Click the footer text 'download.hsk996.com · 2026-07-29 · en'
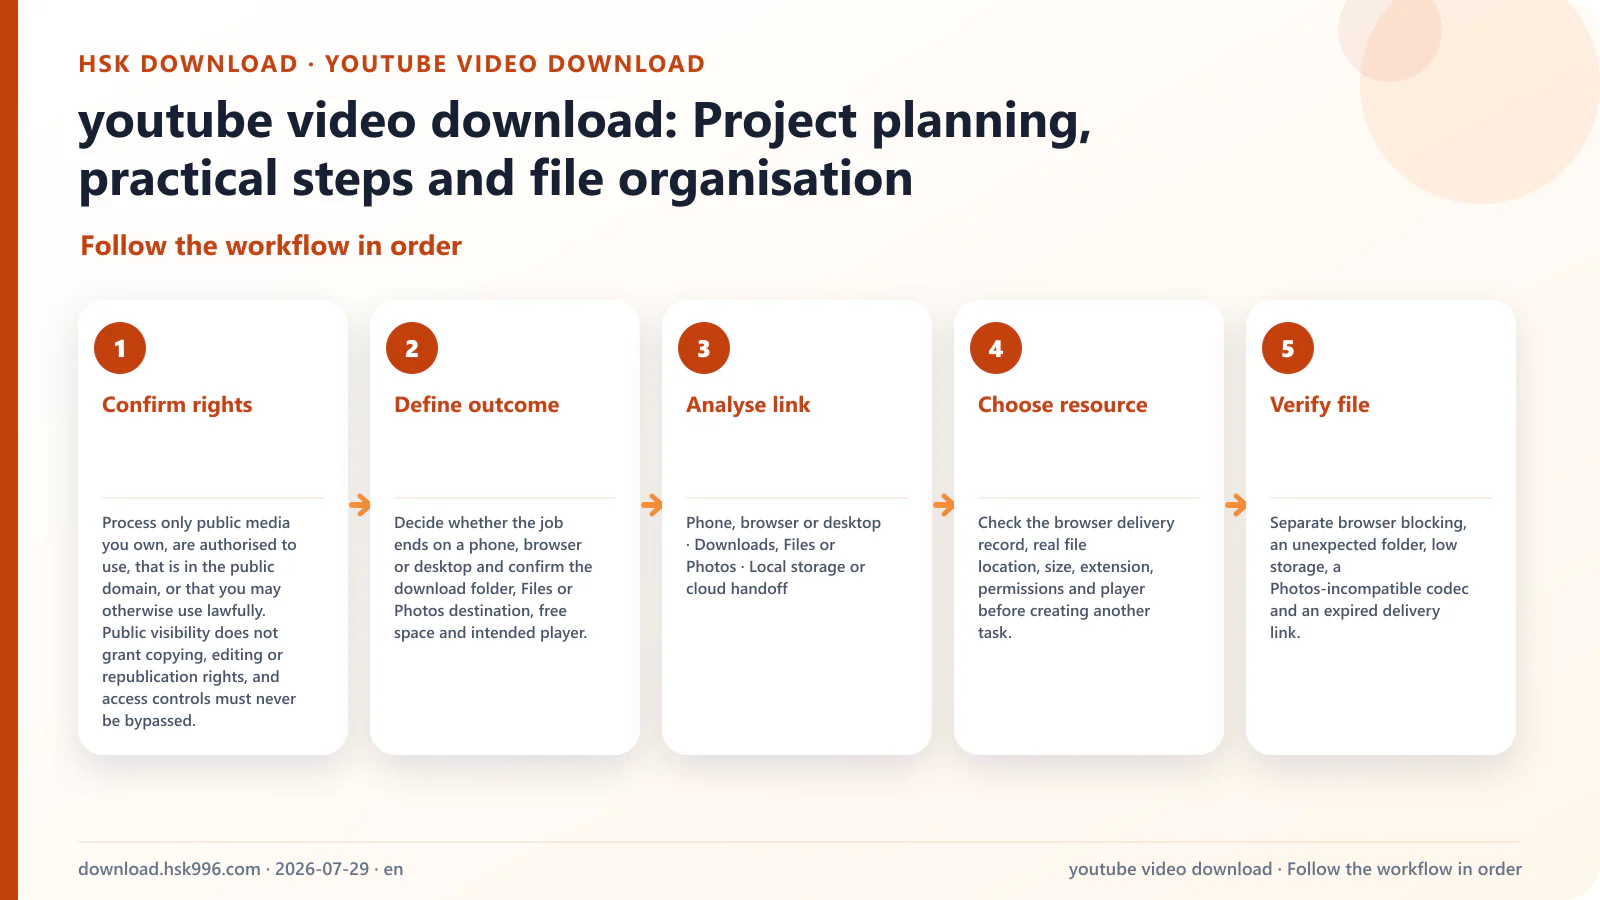Screen dimensions: 1600x900 point(241,869)
